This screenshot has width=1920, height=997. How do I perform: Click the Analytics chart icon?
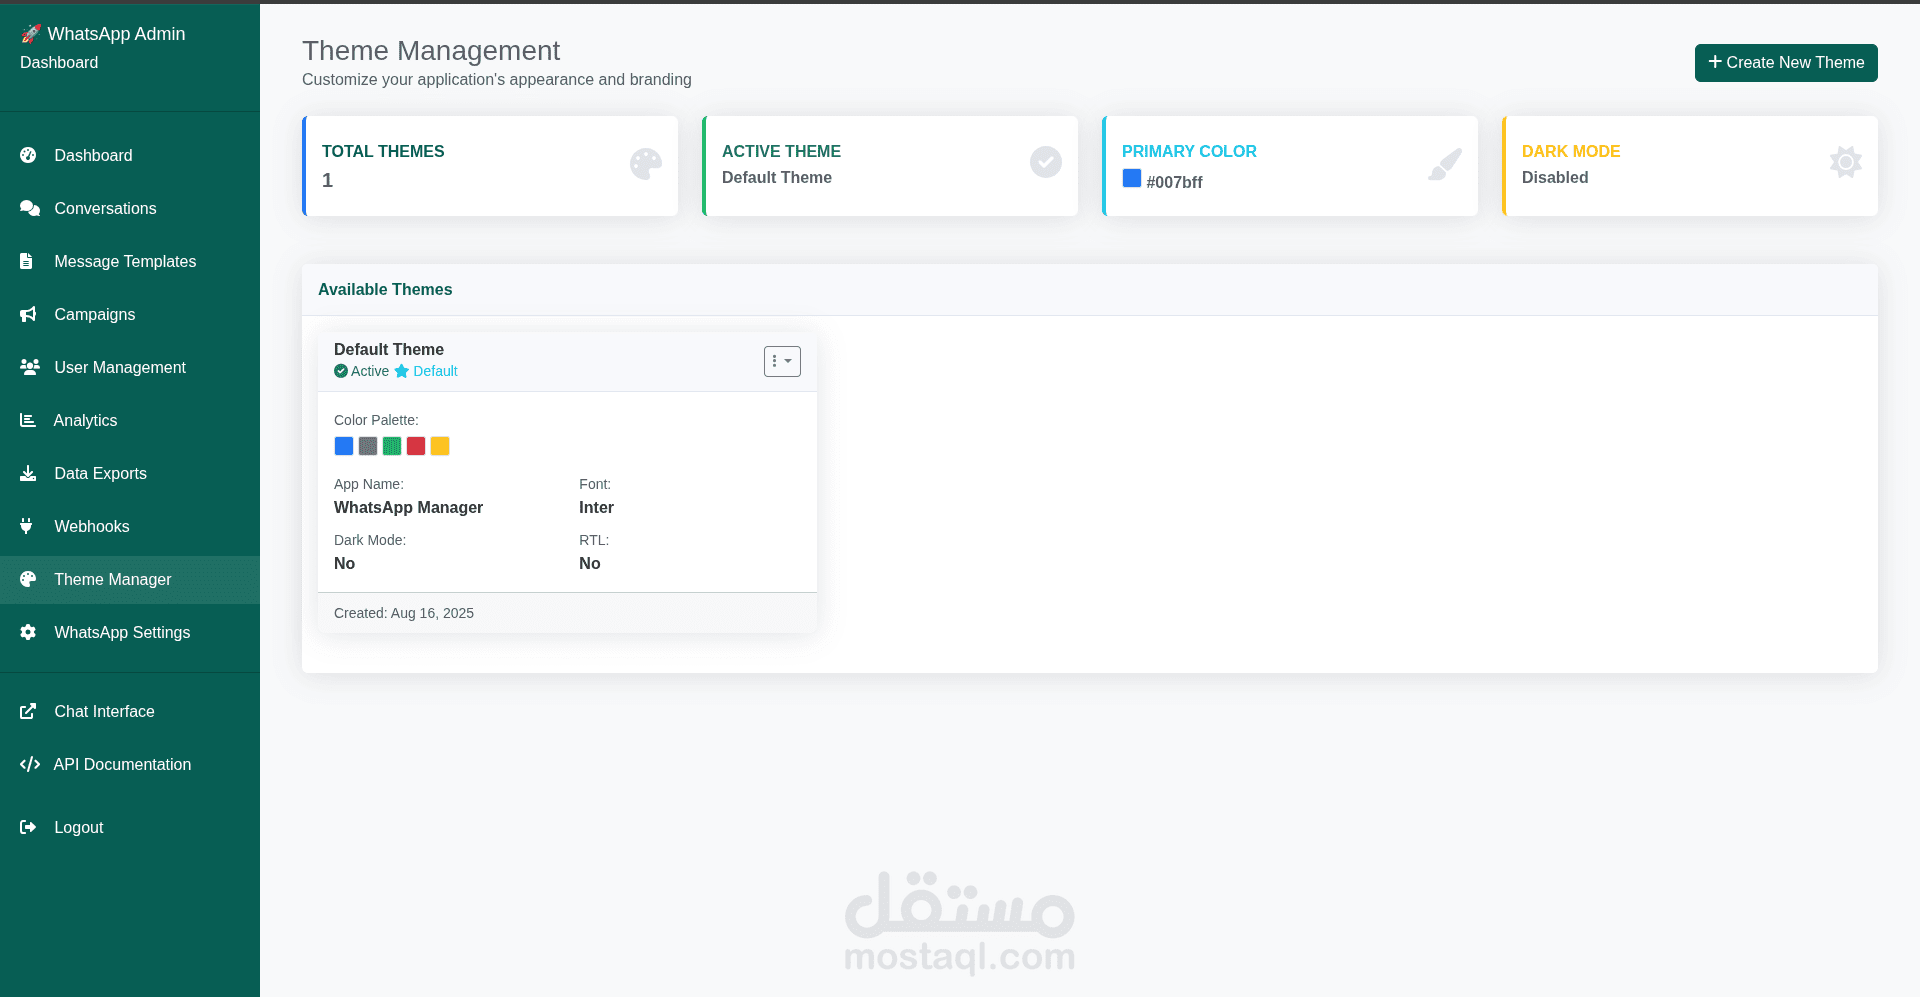click(28, 420)
